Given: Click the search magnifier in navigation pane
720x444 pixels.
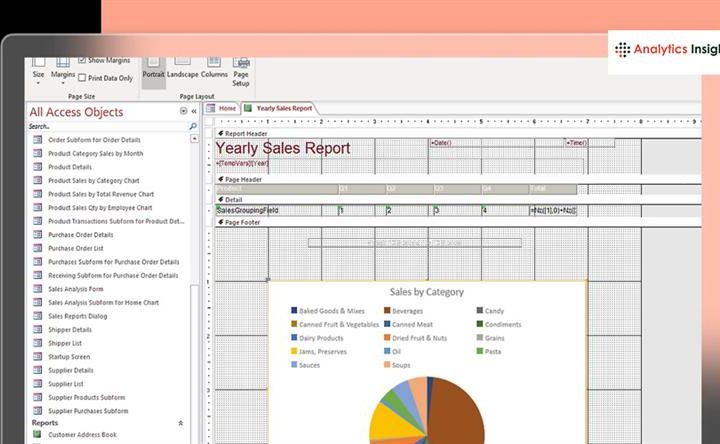Looking at the screenshot, I should tap(193, 127).
